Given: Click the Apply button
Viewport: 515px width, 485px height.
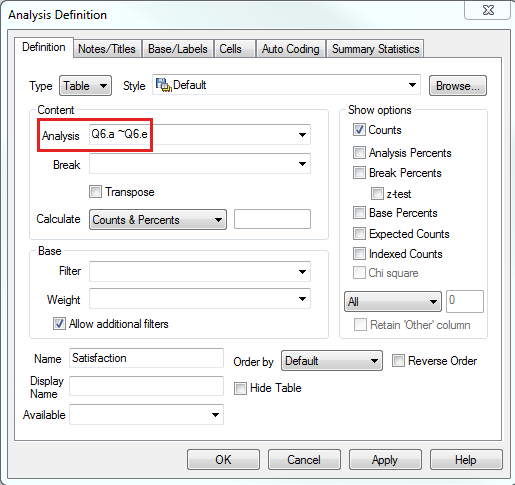Looking at the screenshot, I should 385,460.
